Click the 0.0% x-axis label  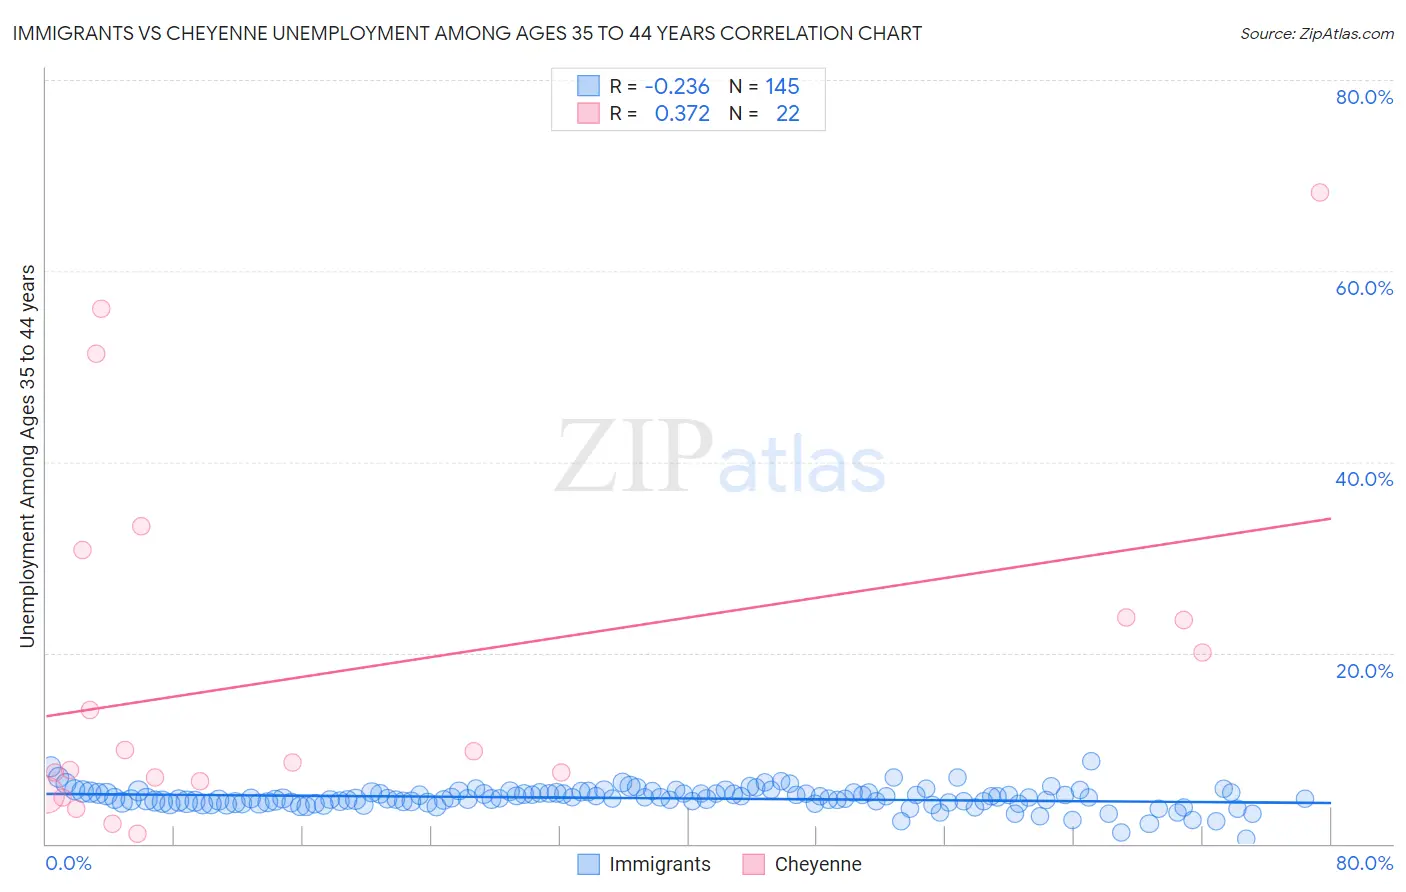pyautogui.click(x=68, y=863)
